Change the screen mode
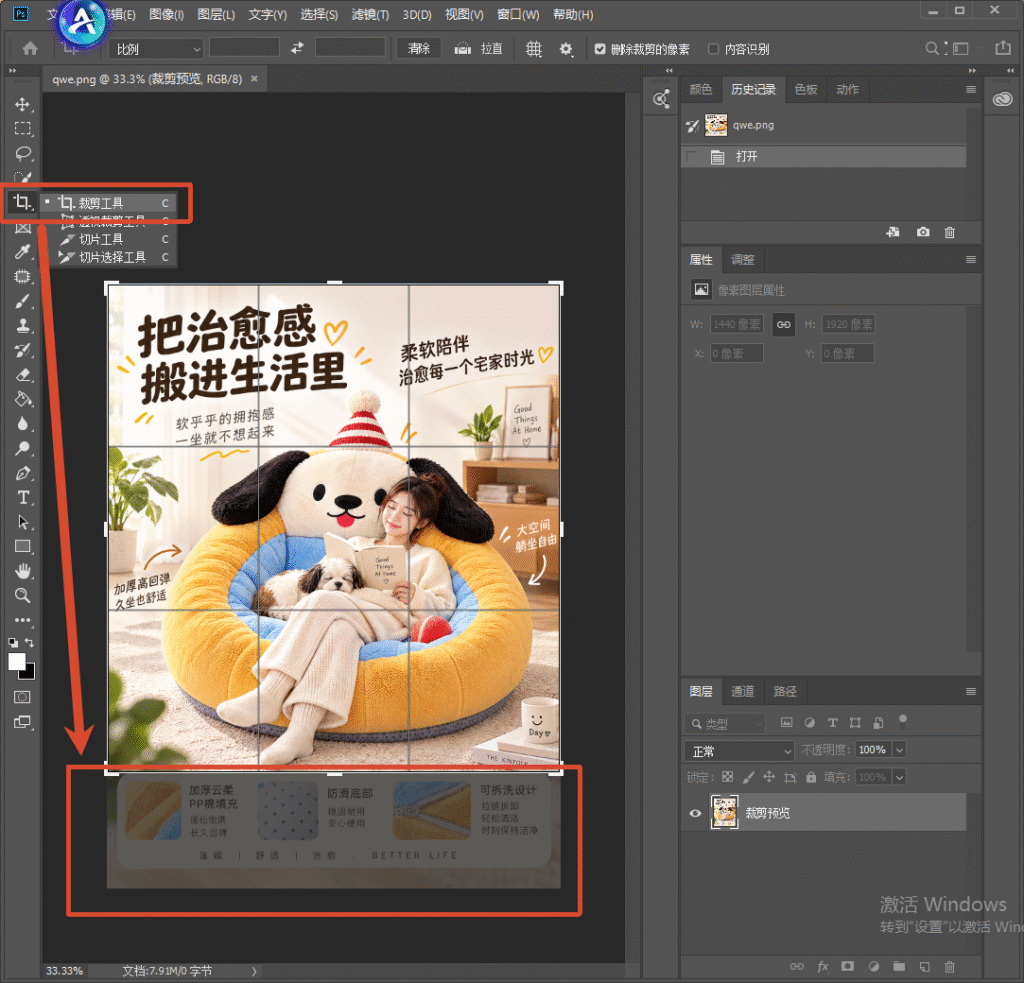The image size is (1024, 983). pyautogui.click(x=22, y=722)
